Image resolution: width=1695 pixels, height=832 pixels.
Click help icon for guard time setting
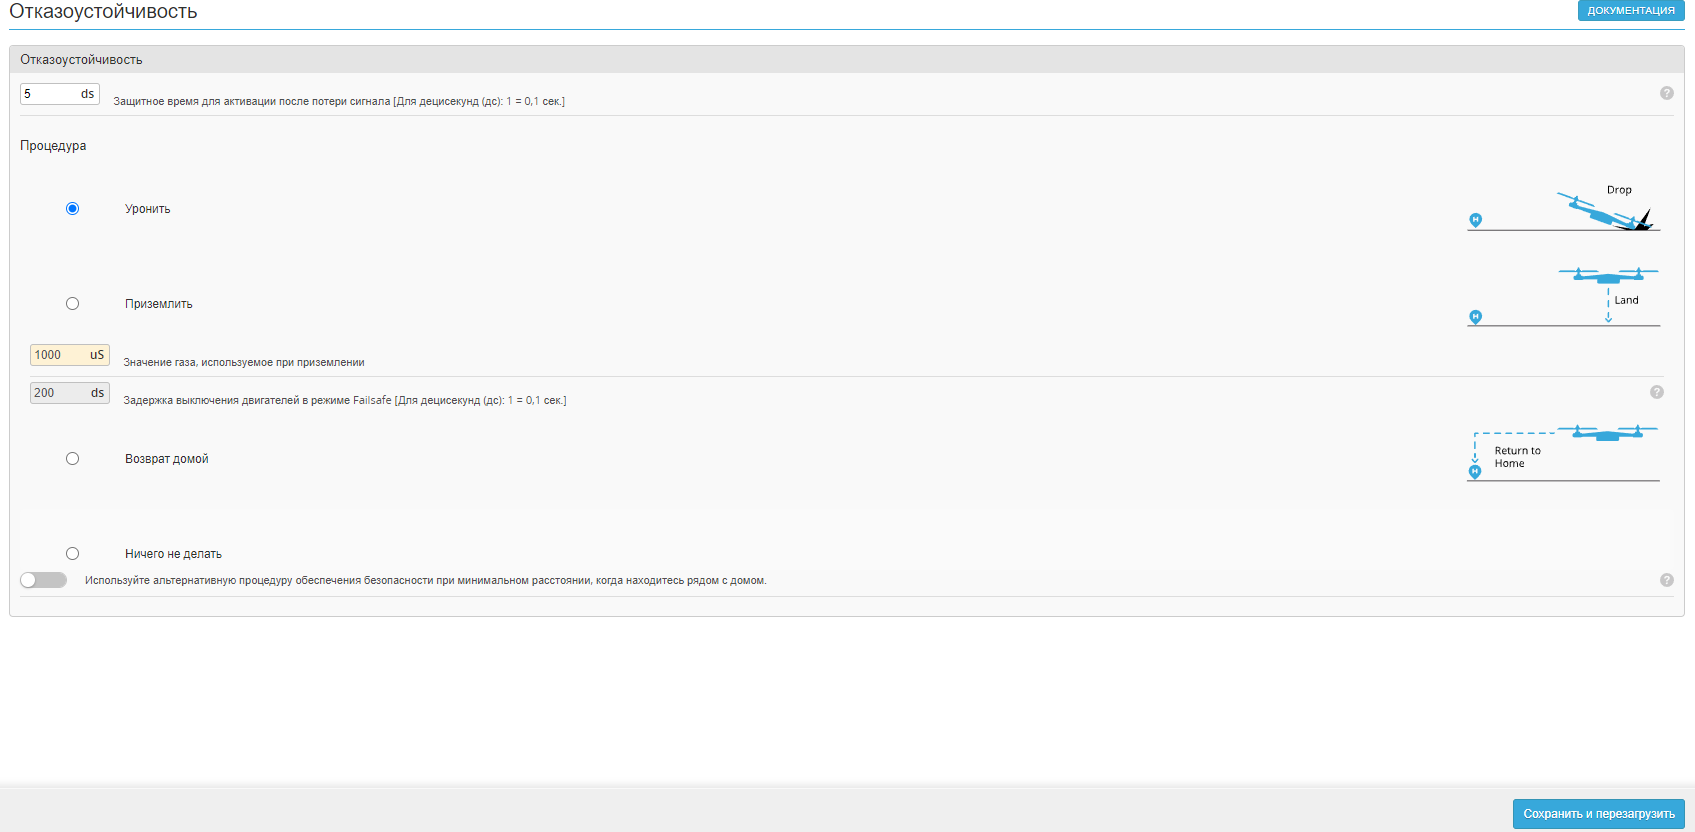pos(1666,93)
